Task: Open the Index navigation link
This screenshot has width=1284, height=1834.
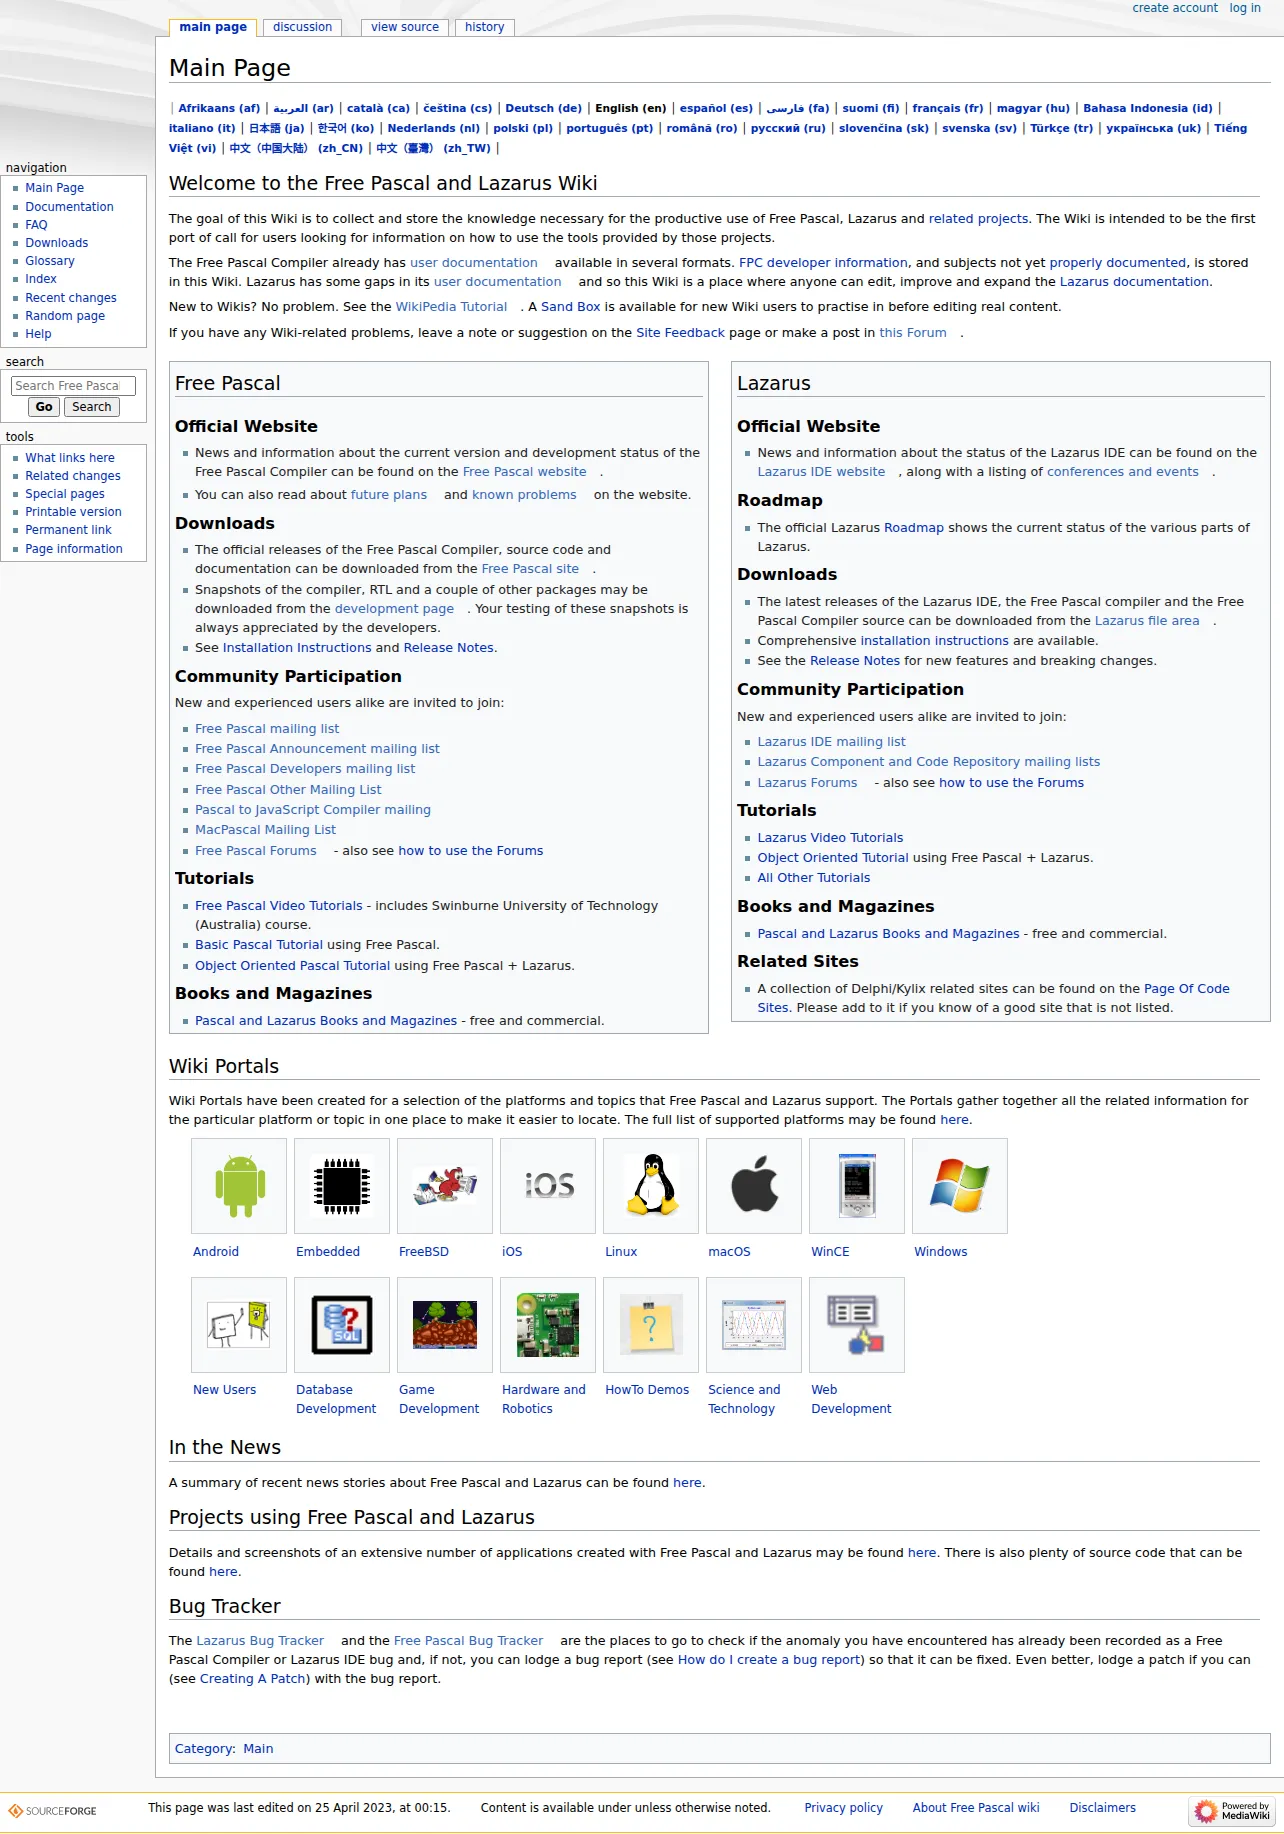Action: point(41,279)
